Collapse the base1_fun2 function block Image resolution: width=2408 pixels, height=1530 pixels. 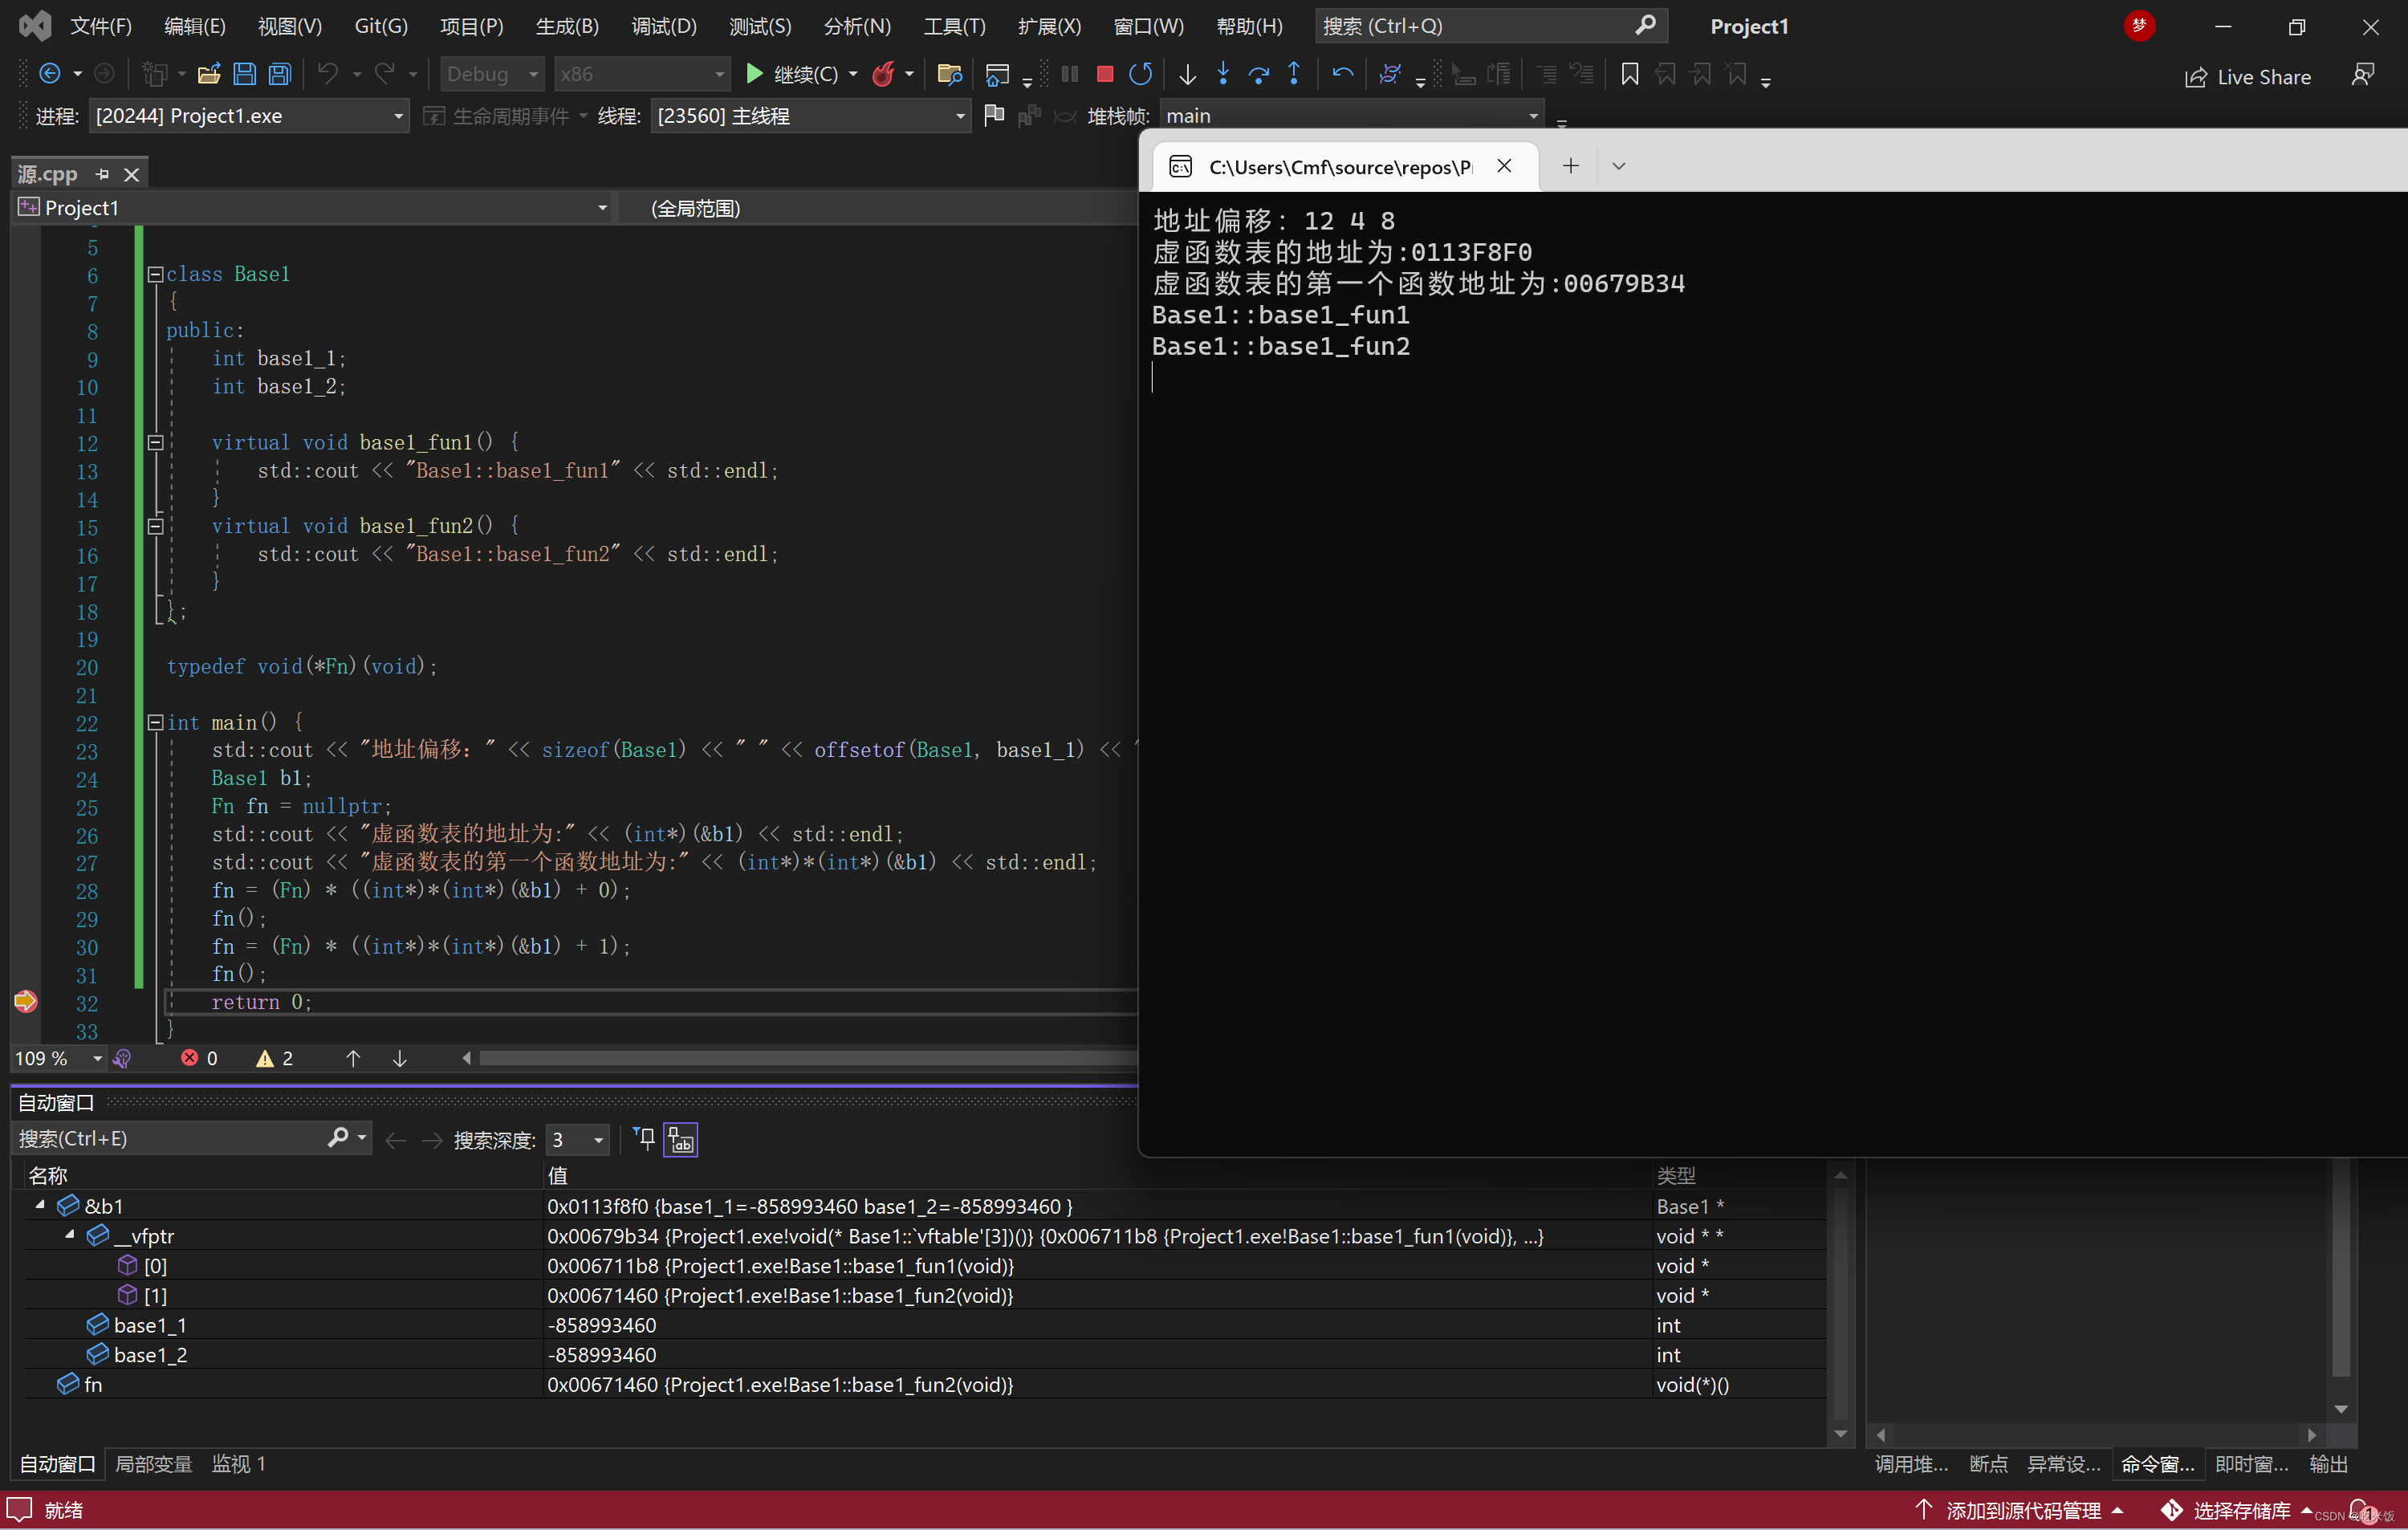[x=155, y=526]
